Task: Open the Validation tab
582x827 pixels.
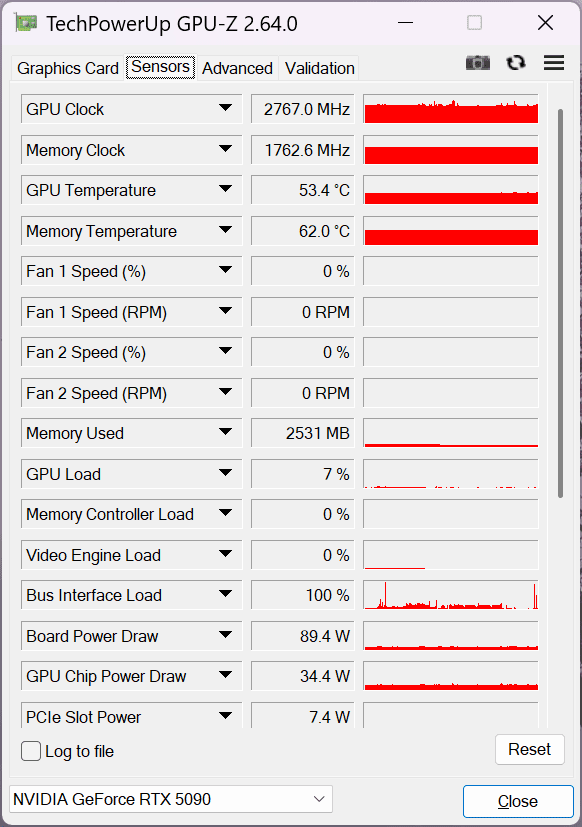Action: click(319, 68)
